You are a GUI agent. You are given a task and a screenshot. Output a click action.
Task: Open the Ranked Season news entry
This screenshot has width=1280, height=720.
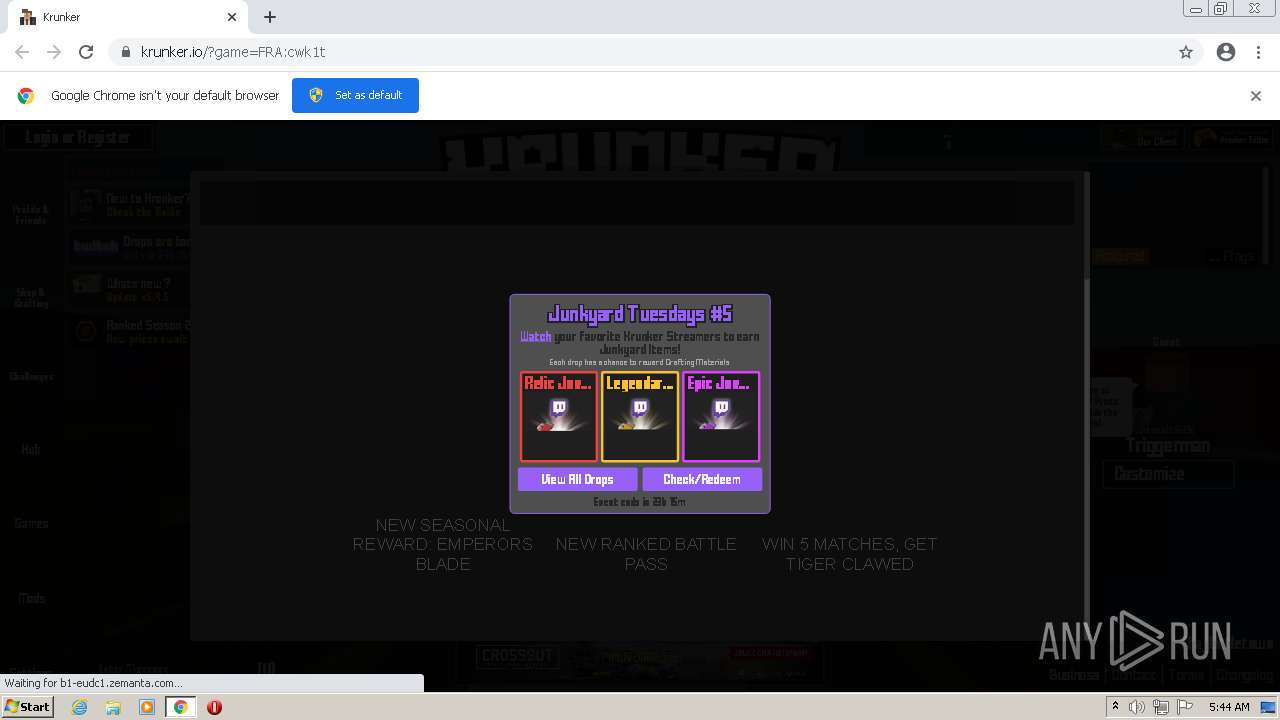click(x=130, y=331)
